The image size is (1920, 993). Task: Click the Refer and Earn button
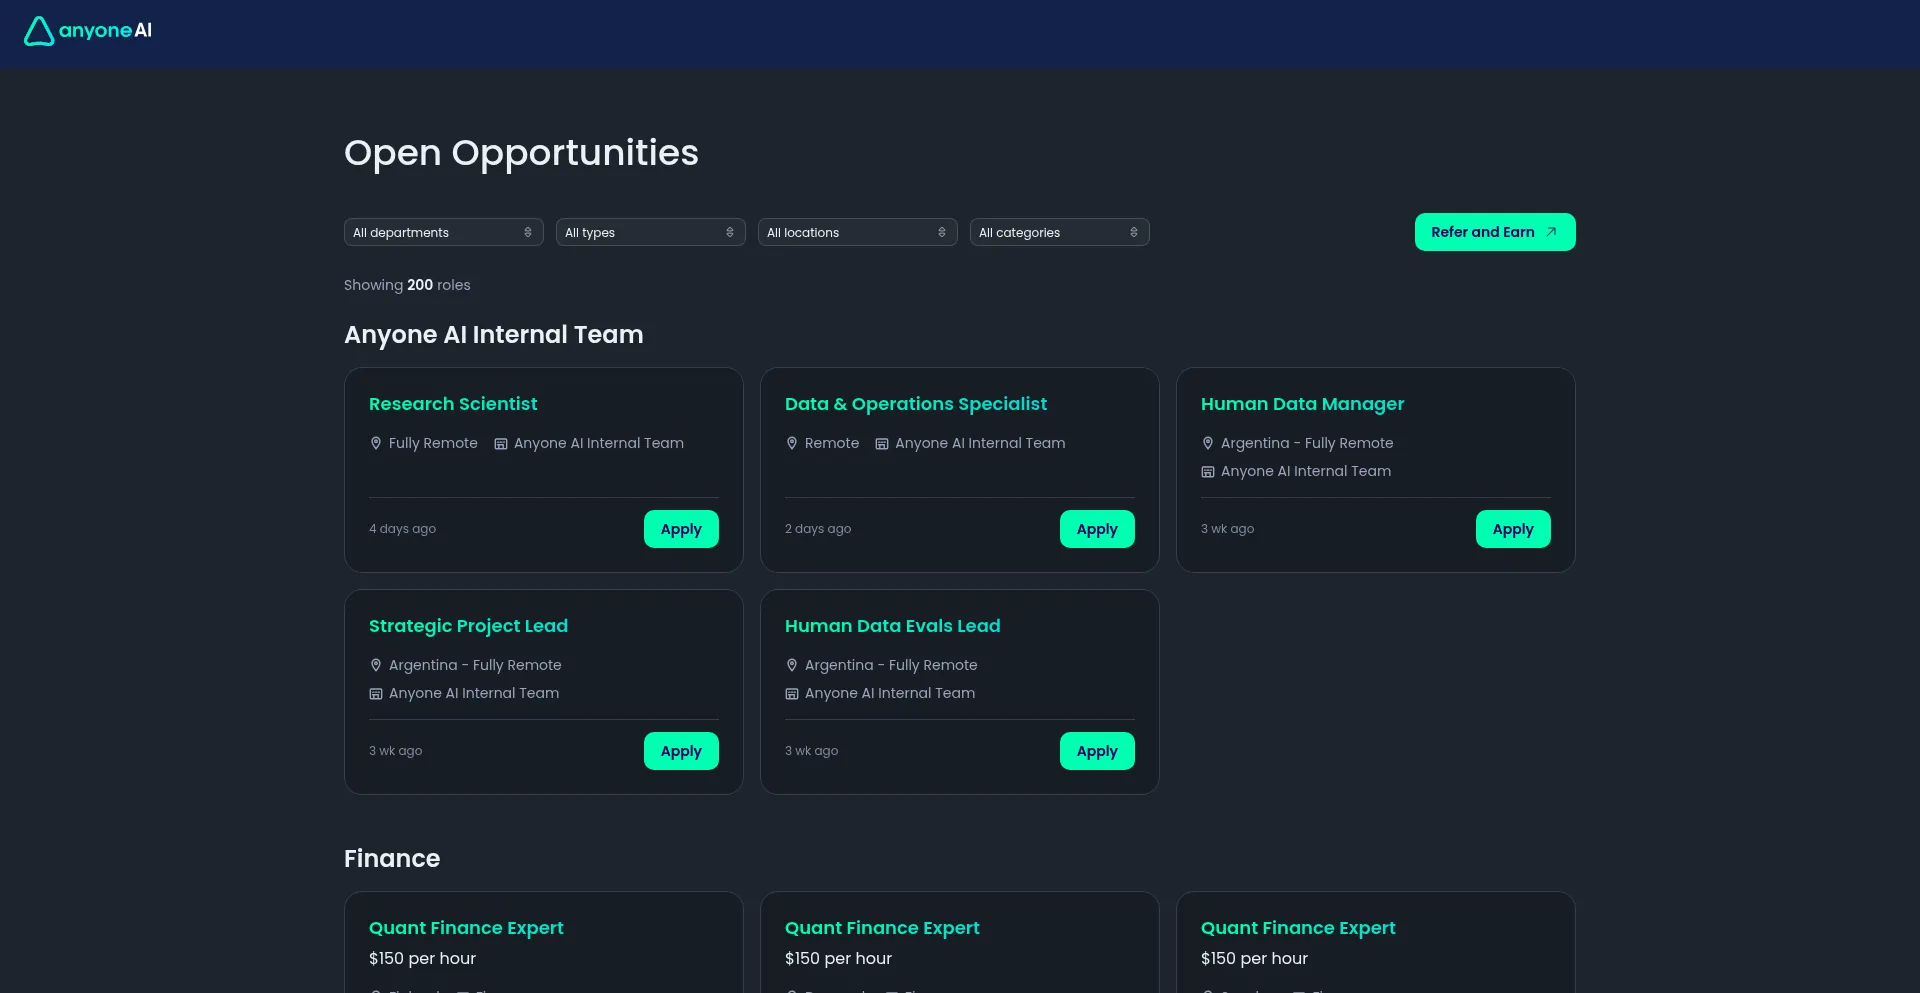point(1494,232)
